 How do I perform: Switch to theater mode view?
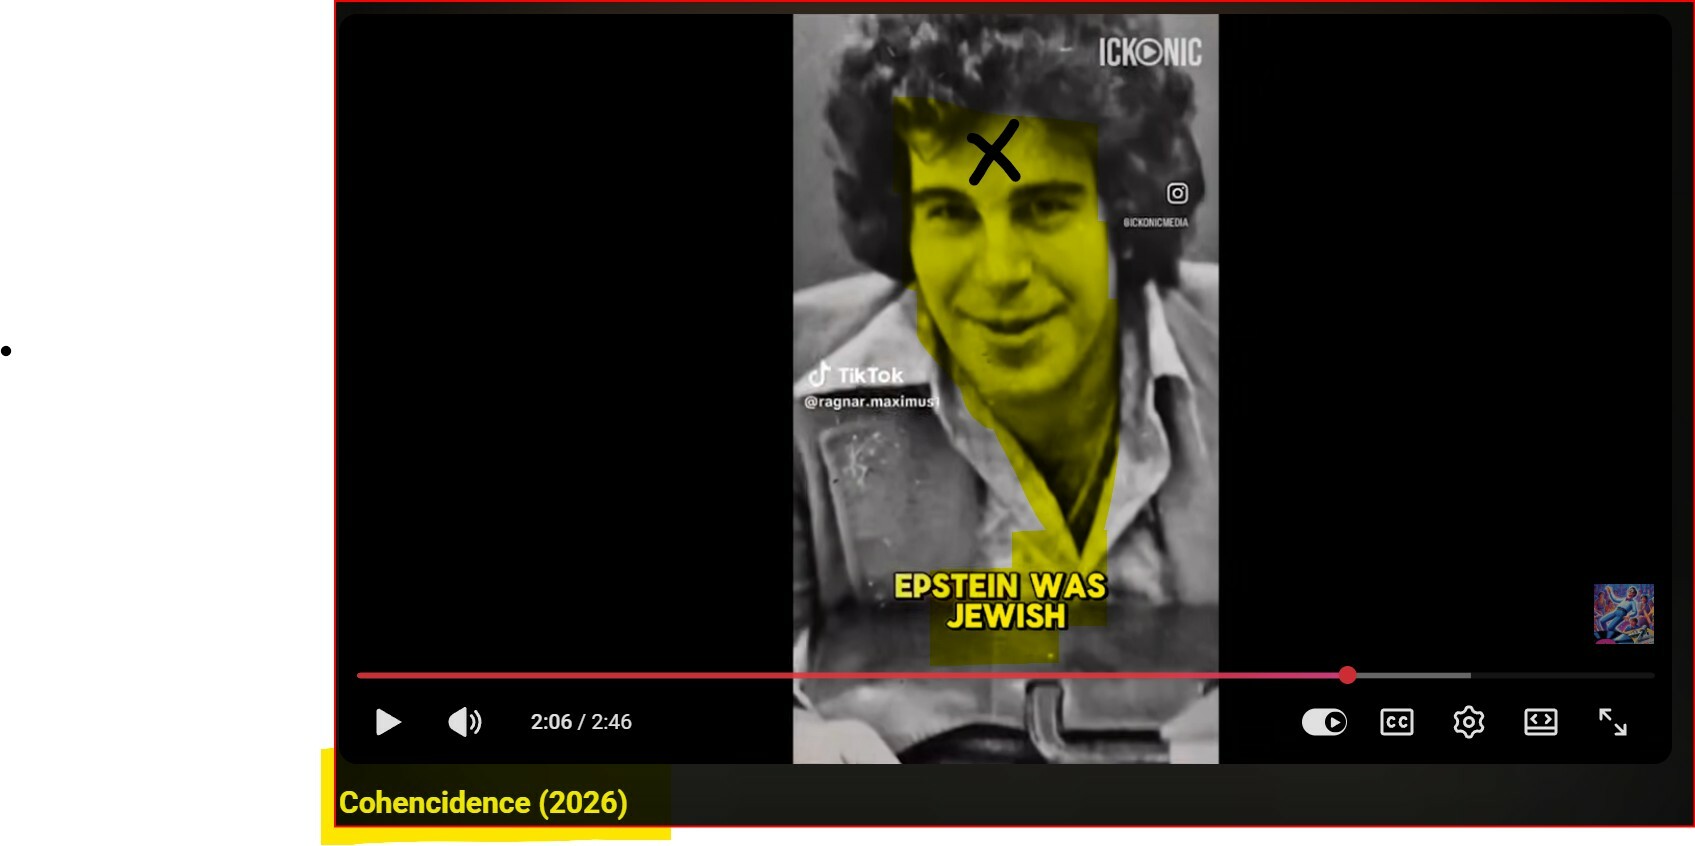point(1540,722)
